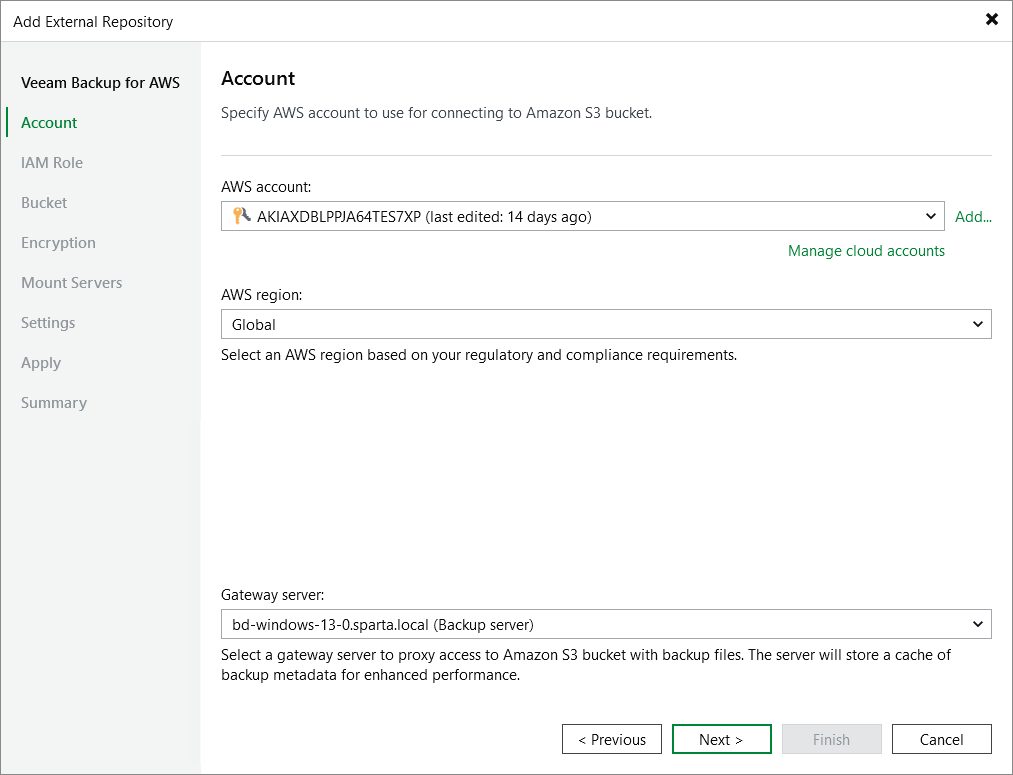Close the Add External Repository dialog

[992, 19]
